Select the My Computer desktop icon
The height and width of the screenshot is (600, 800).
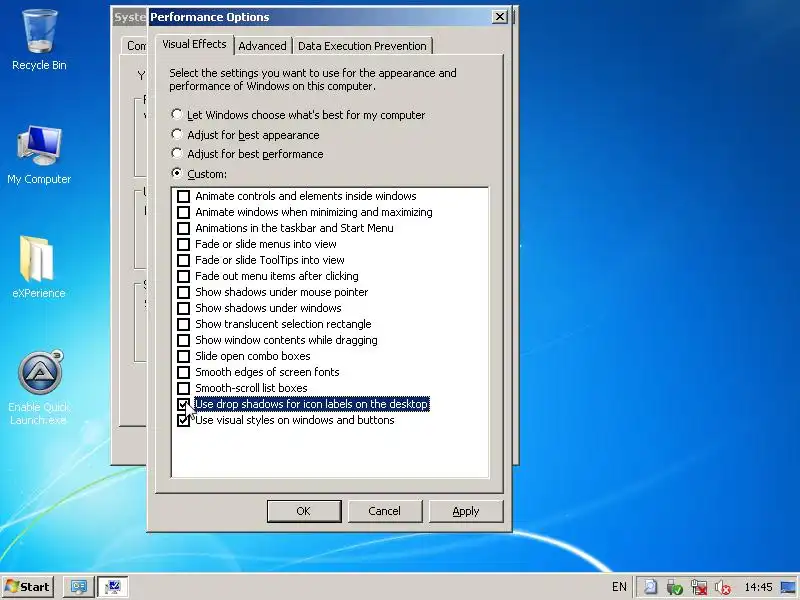point(39,155)
